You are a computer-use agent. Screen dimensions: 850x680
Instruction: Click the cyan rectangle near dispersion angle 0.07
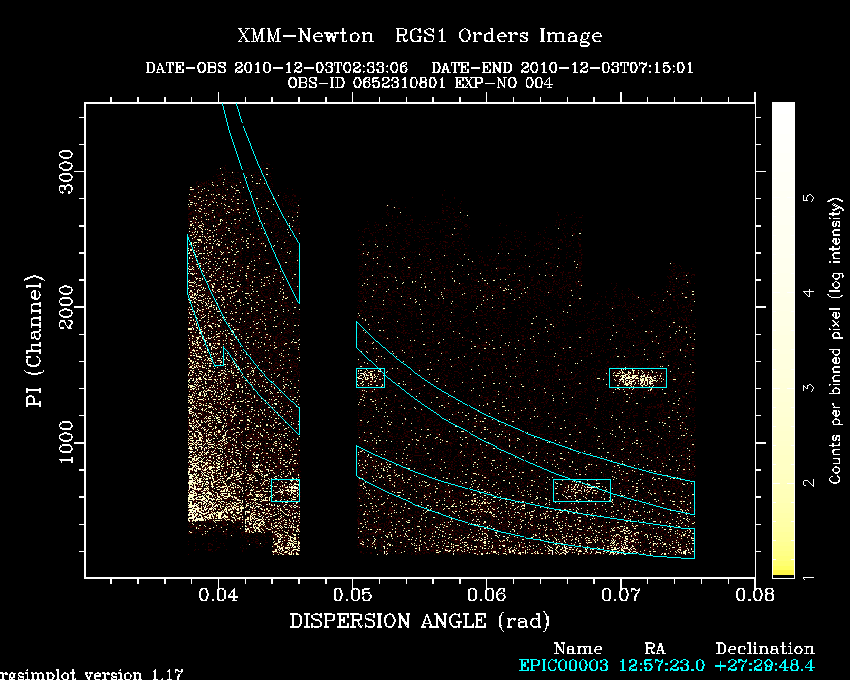pos(638,378)
